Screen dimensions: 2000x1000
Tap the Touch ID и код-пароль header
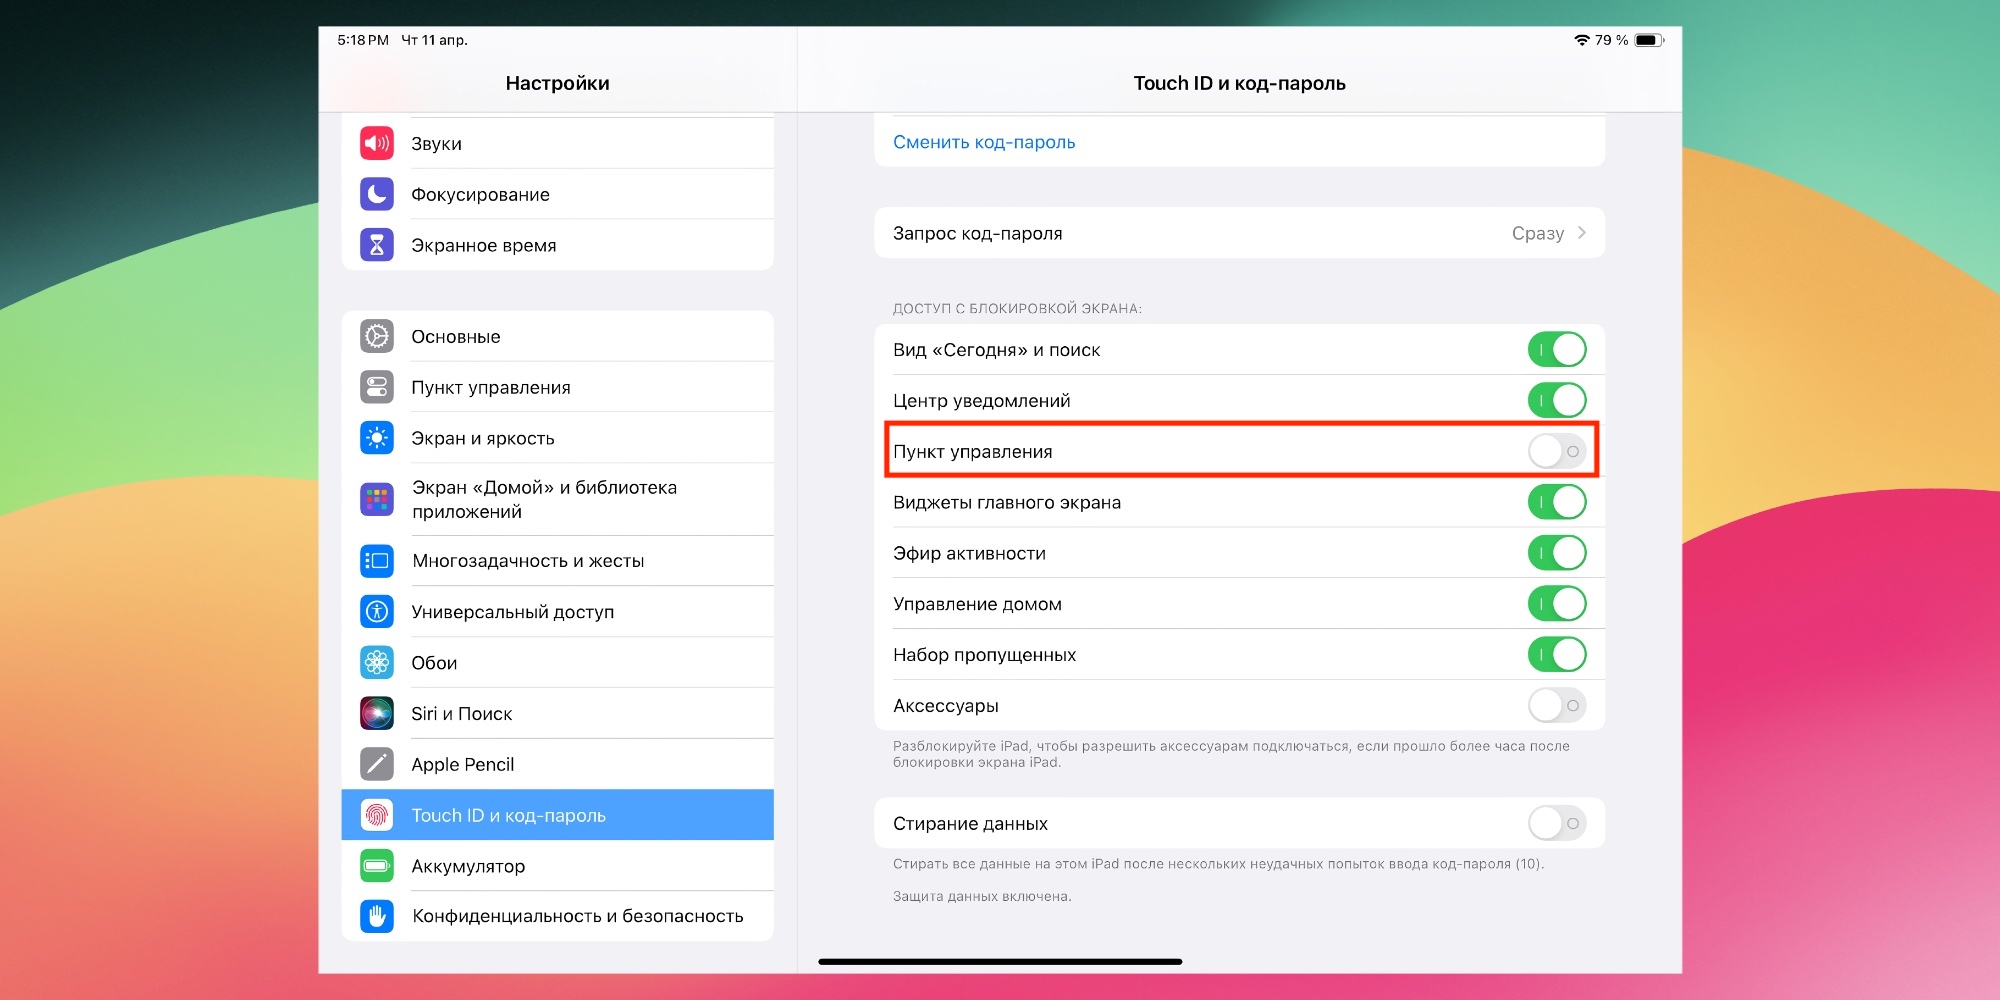[x=1239, y=83]
